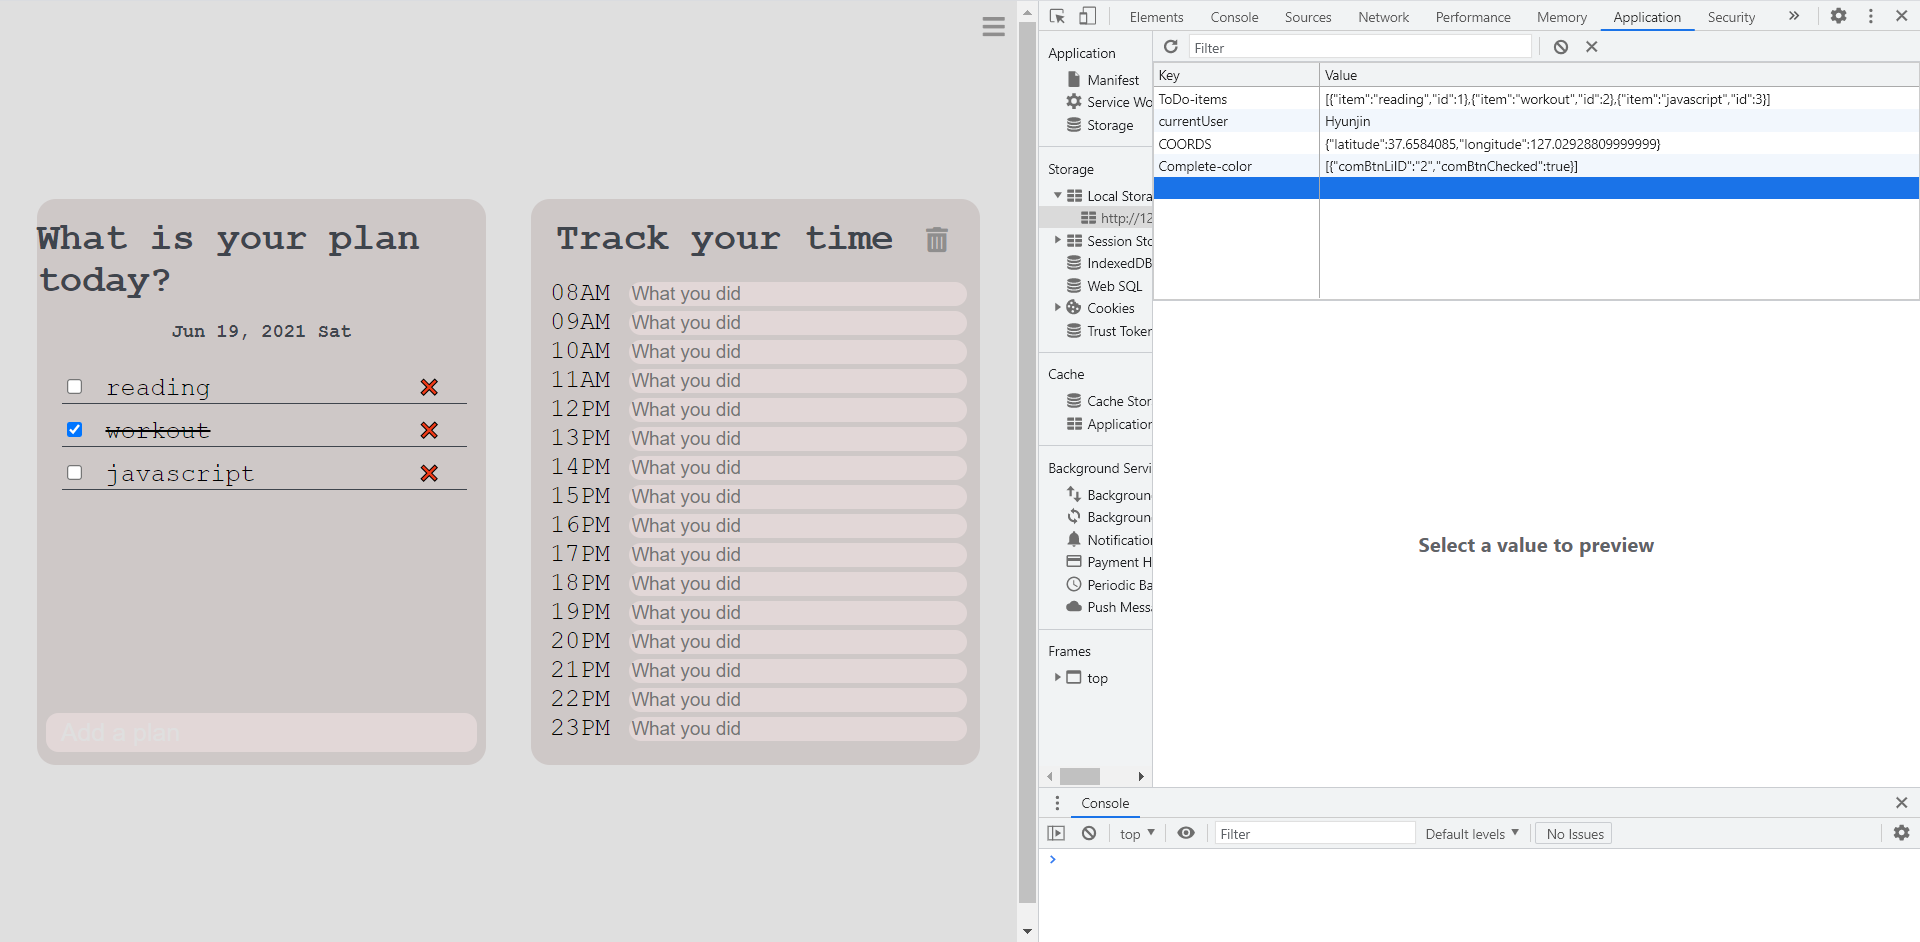Screen dimensions: 1920x942
Task: Open DevTools settings gear
Action: coord(1839,16)
